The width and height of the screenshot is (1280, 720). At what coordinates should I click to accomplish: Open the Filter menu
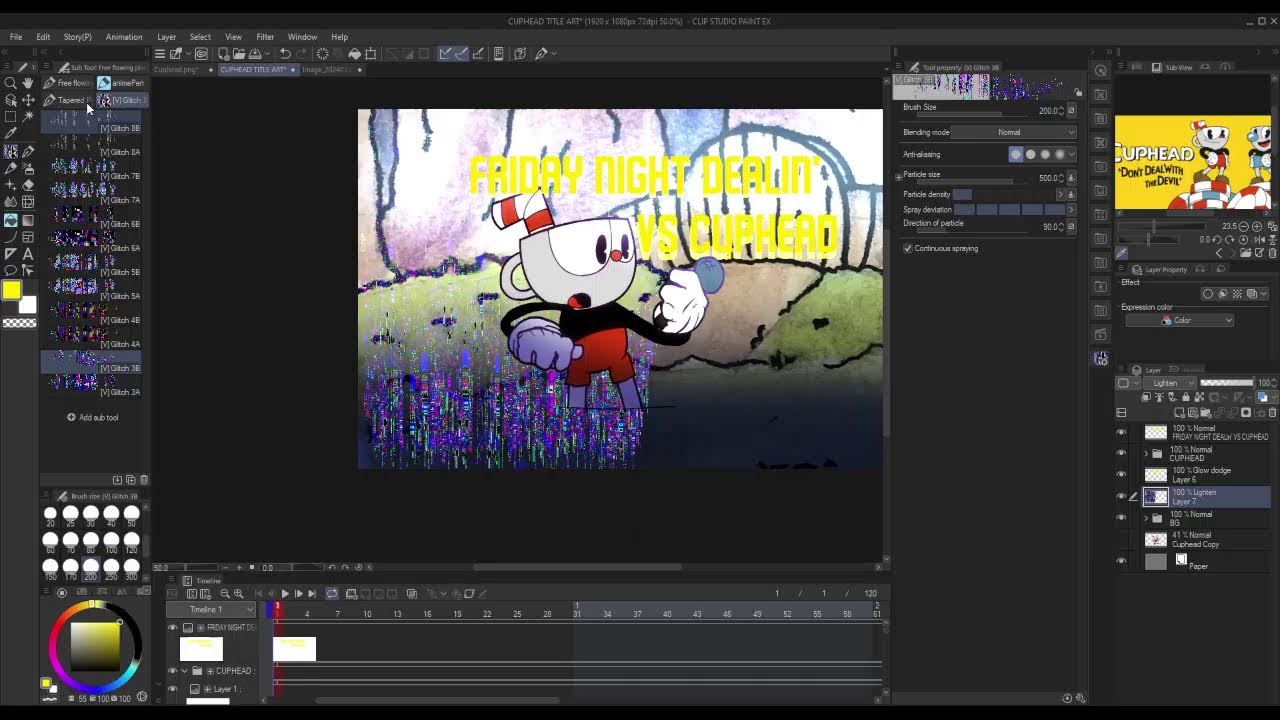(x=265, y=37)
